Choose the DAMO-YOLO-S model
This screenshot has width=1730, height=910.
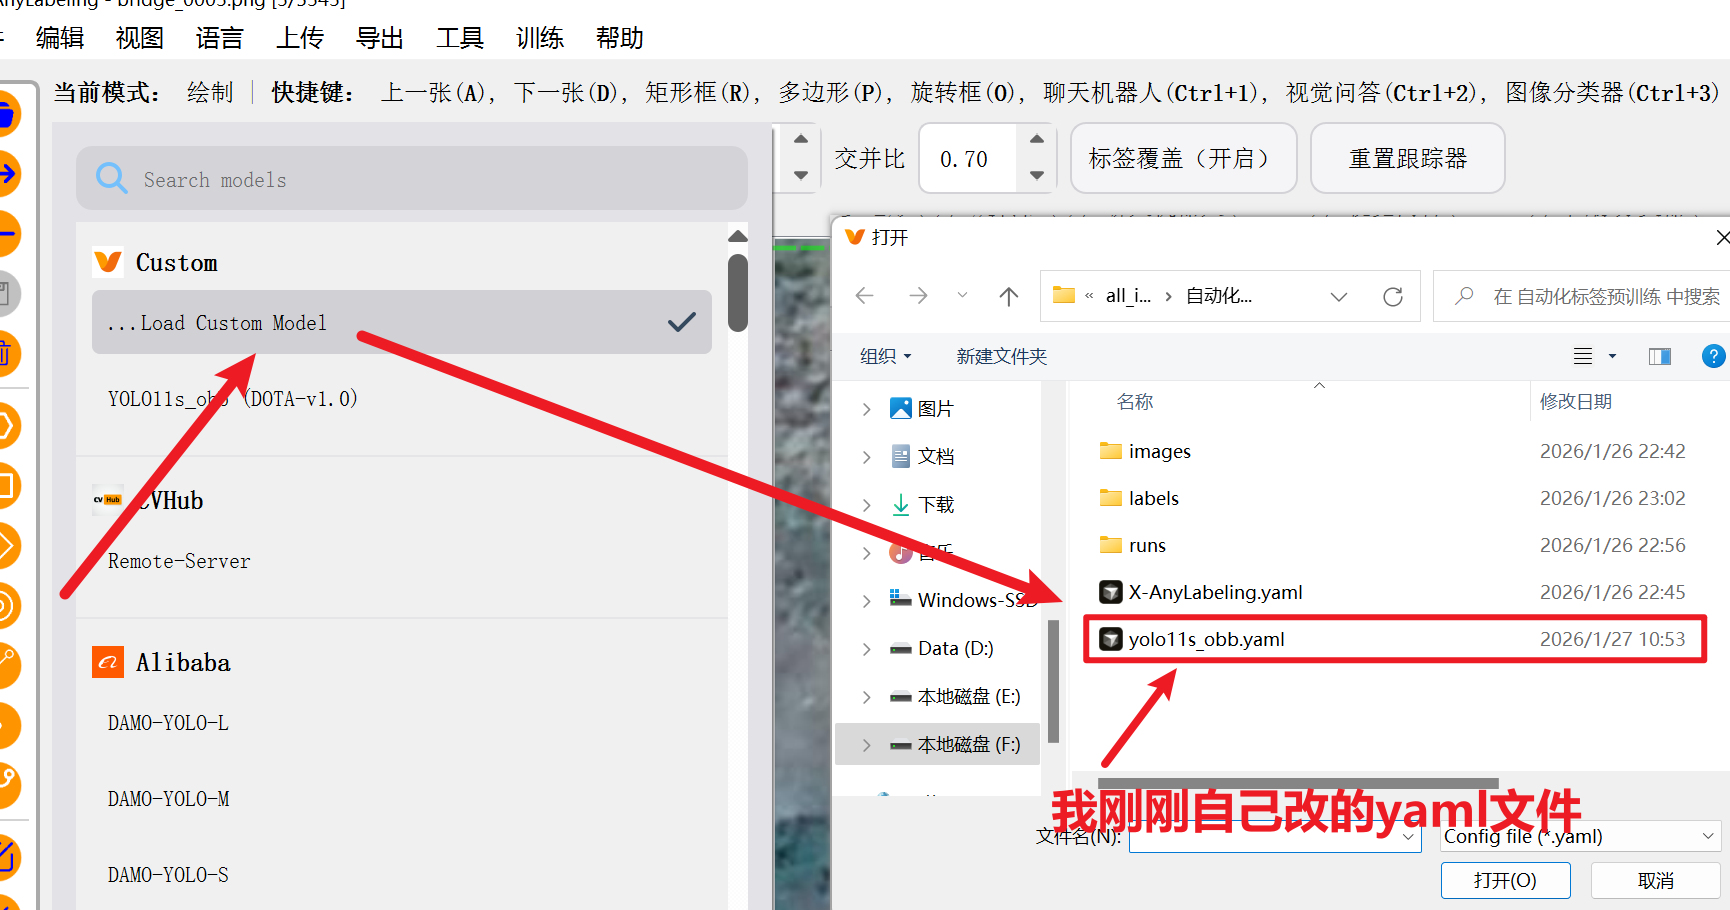(x=168, y=874)
